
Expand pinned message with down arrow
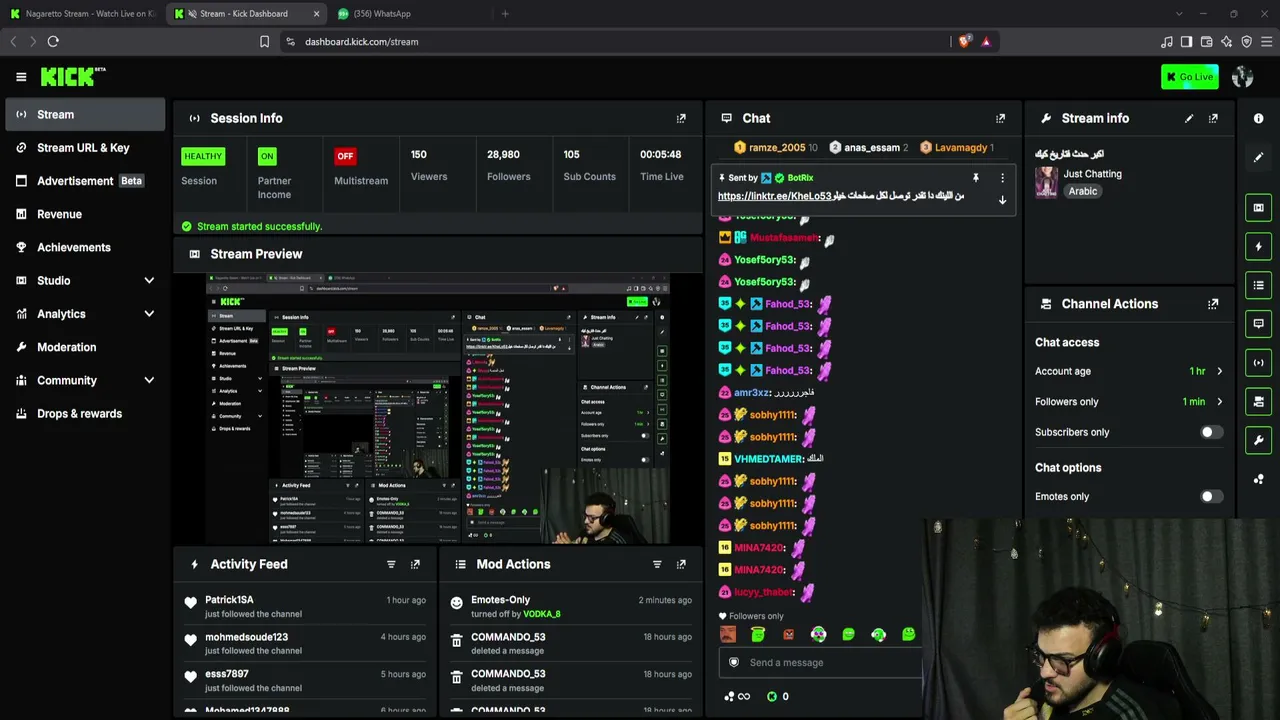tap(1002, 200)
